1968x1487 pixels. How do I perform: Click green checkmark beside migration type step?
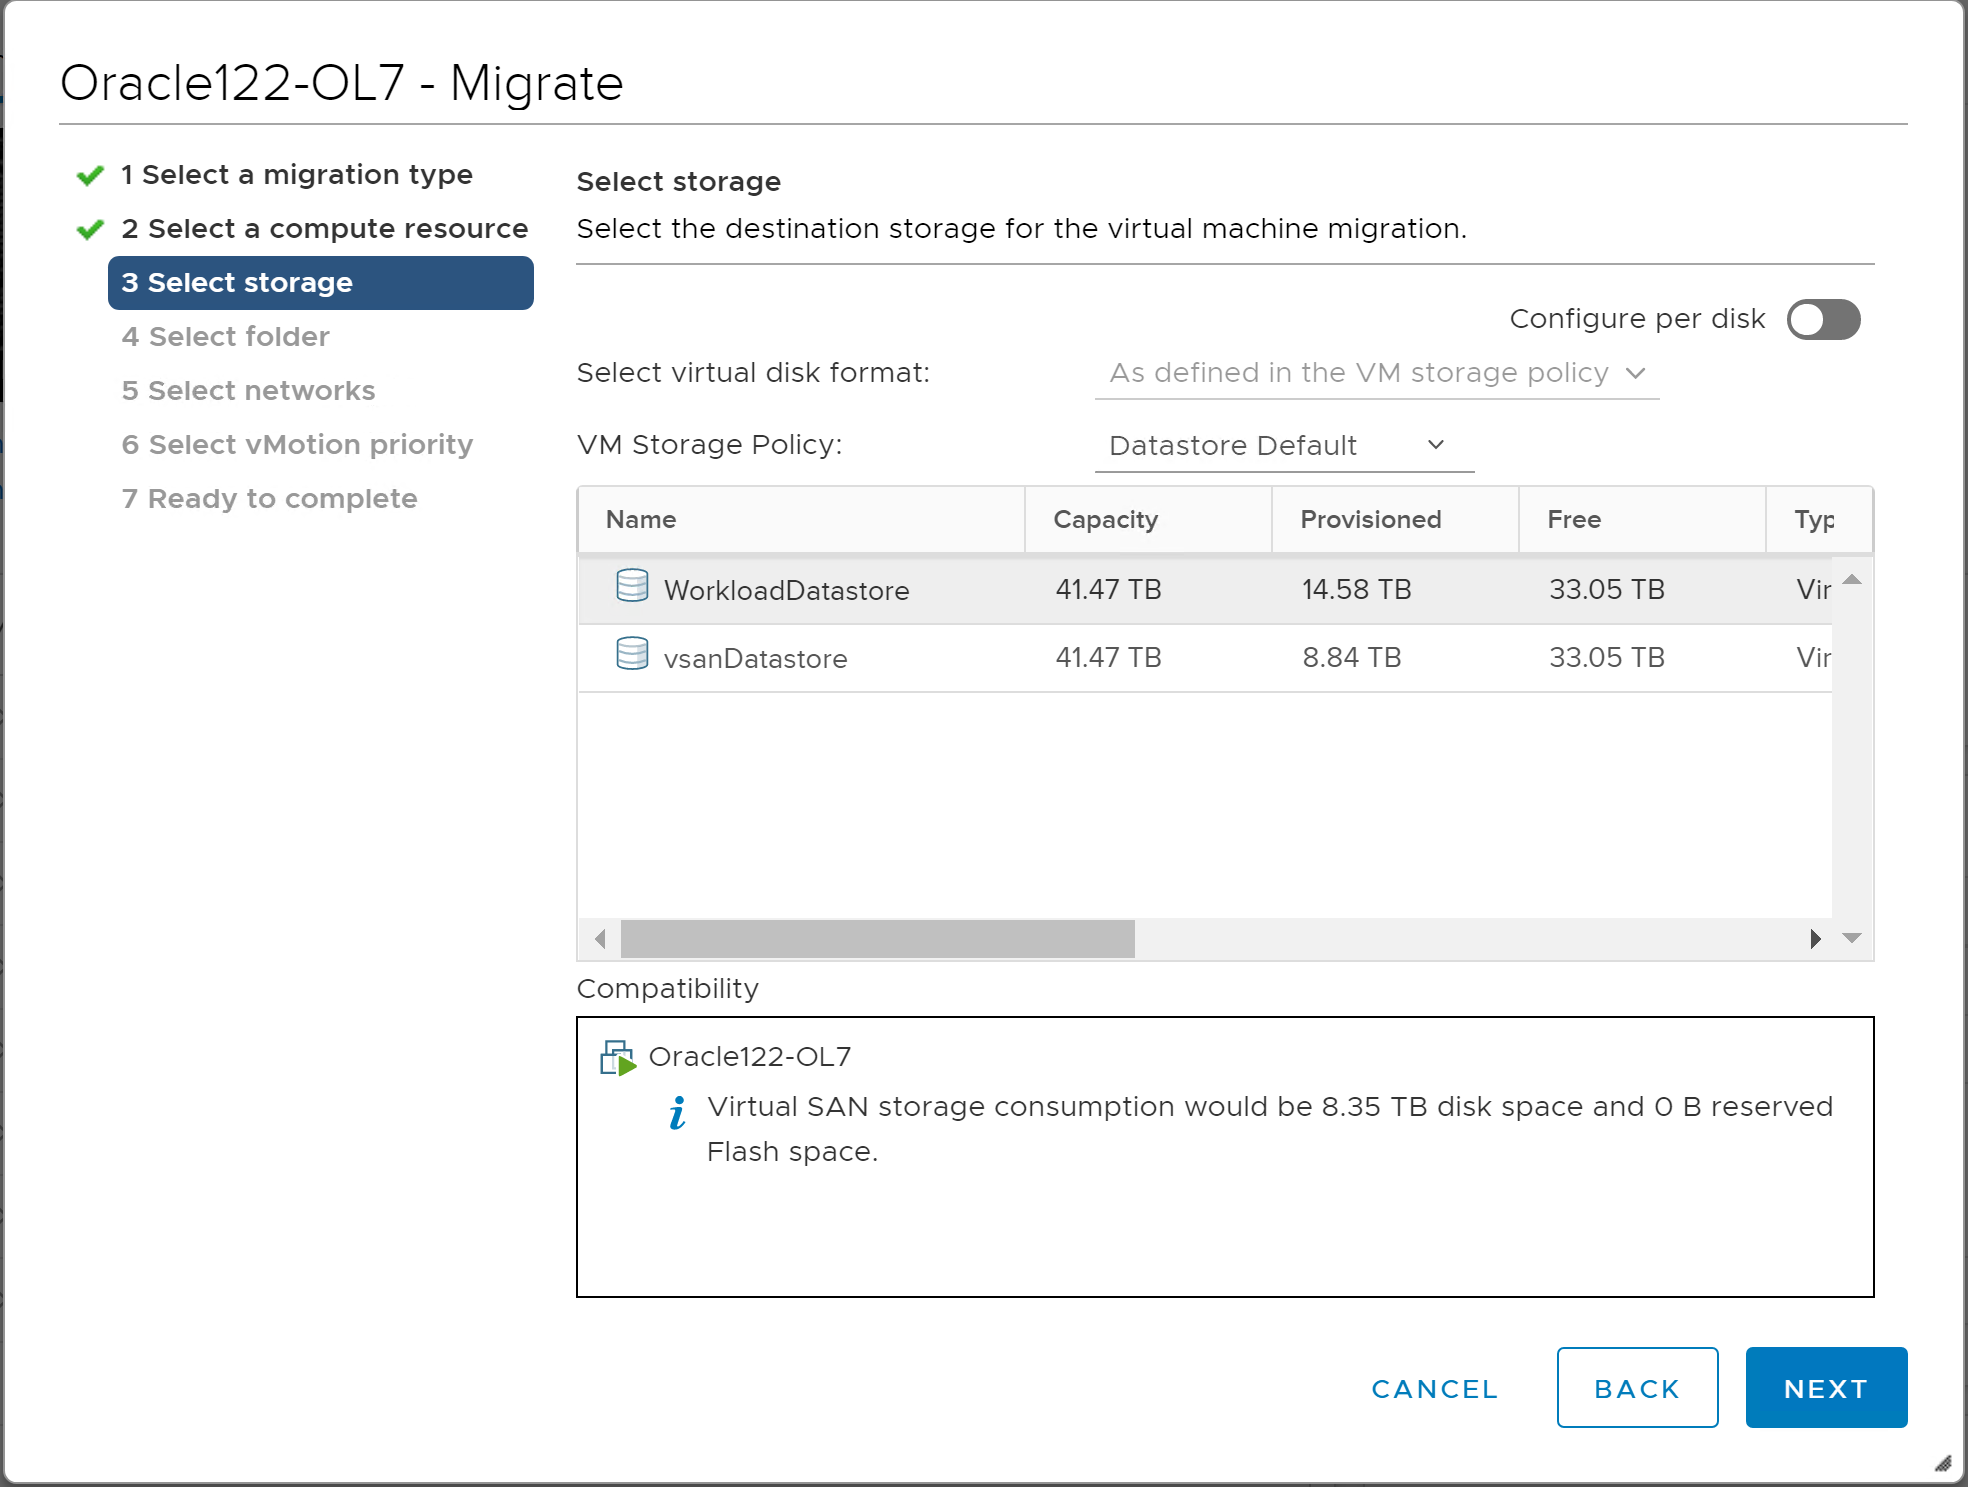pyautogui.click(x=90, y=176)
